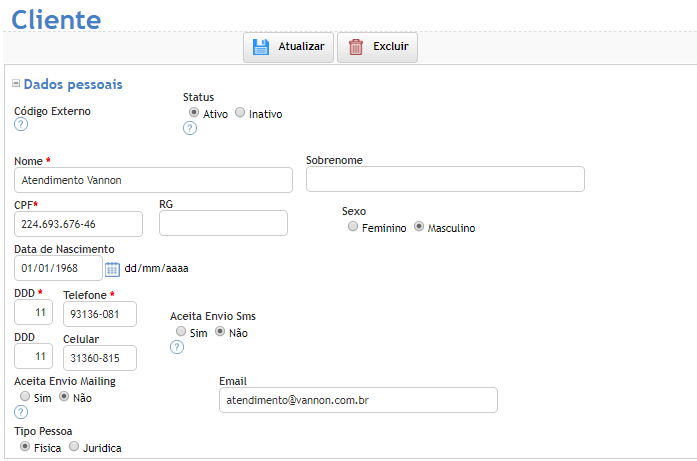This screenshot has width=697, height=461.
Task: Focus the Sobrenome input field
Action: click(x=445, y=179)
